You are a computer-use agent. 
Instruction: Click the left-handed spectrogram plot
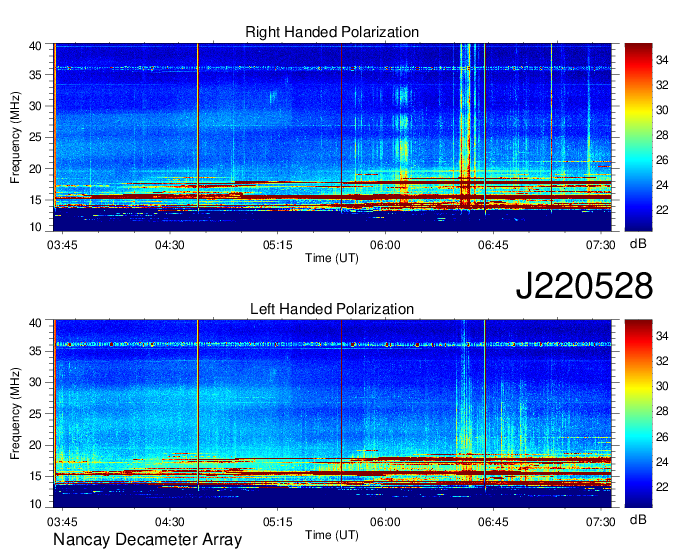tap(332, 414)
